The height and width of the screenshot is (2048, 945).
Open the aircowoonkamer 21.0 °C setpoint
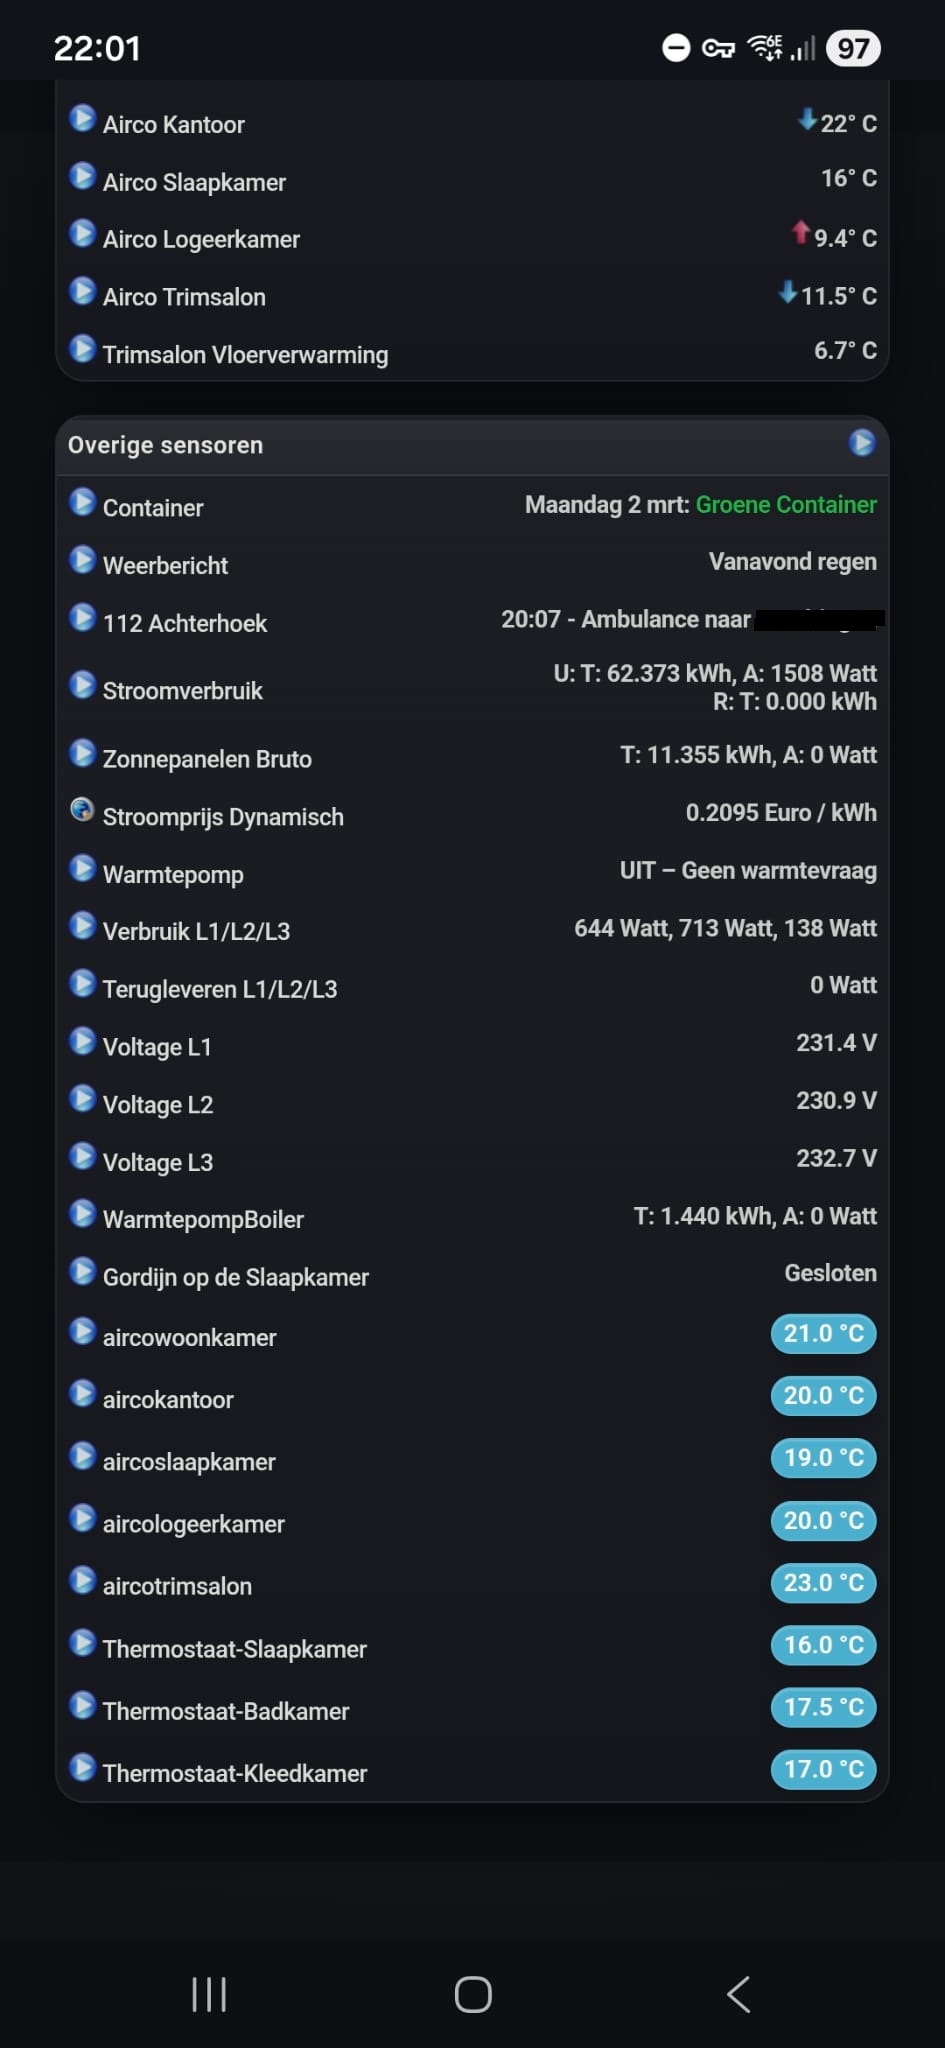tap(823, 1334)
